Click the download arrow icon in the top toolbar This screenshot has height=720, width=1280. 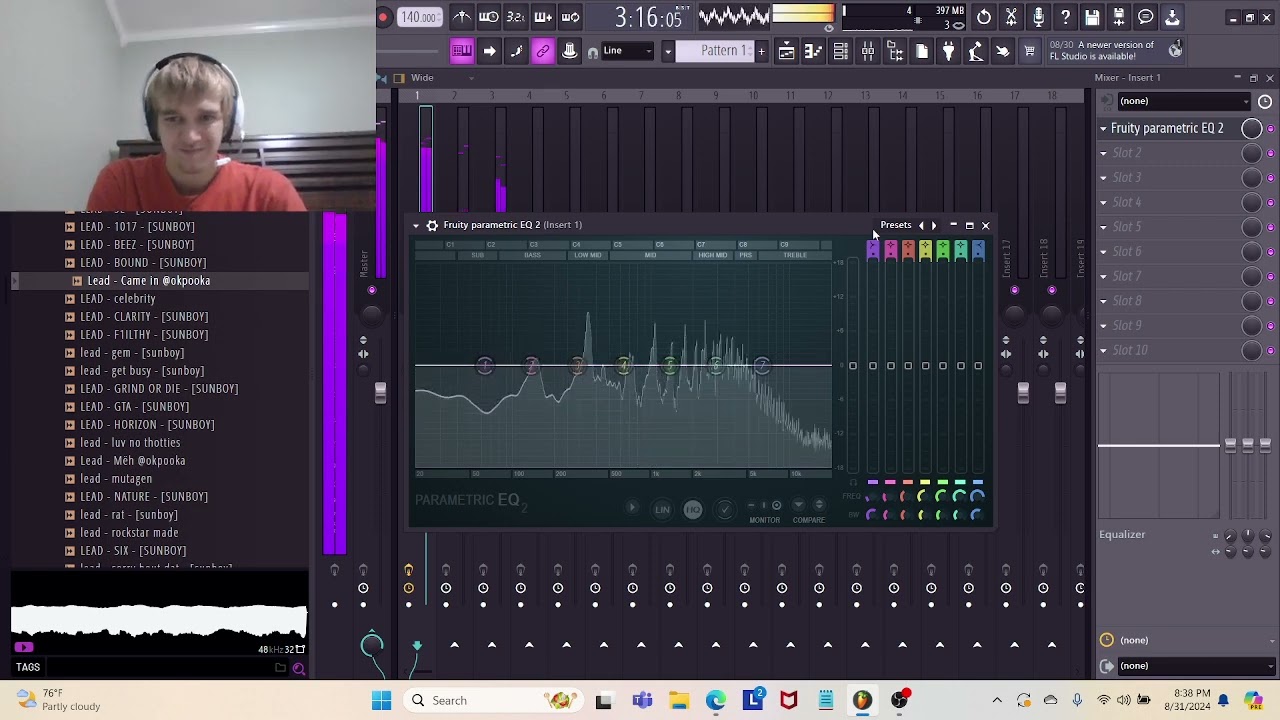point(1173,17)
